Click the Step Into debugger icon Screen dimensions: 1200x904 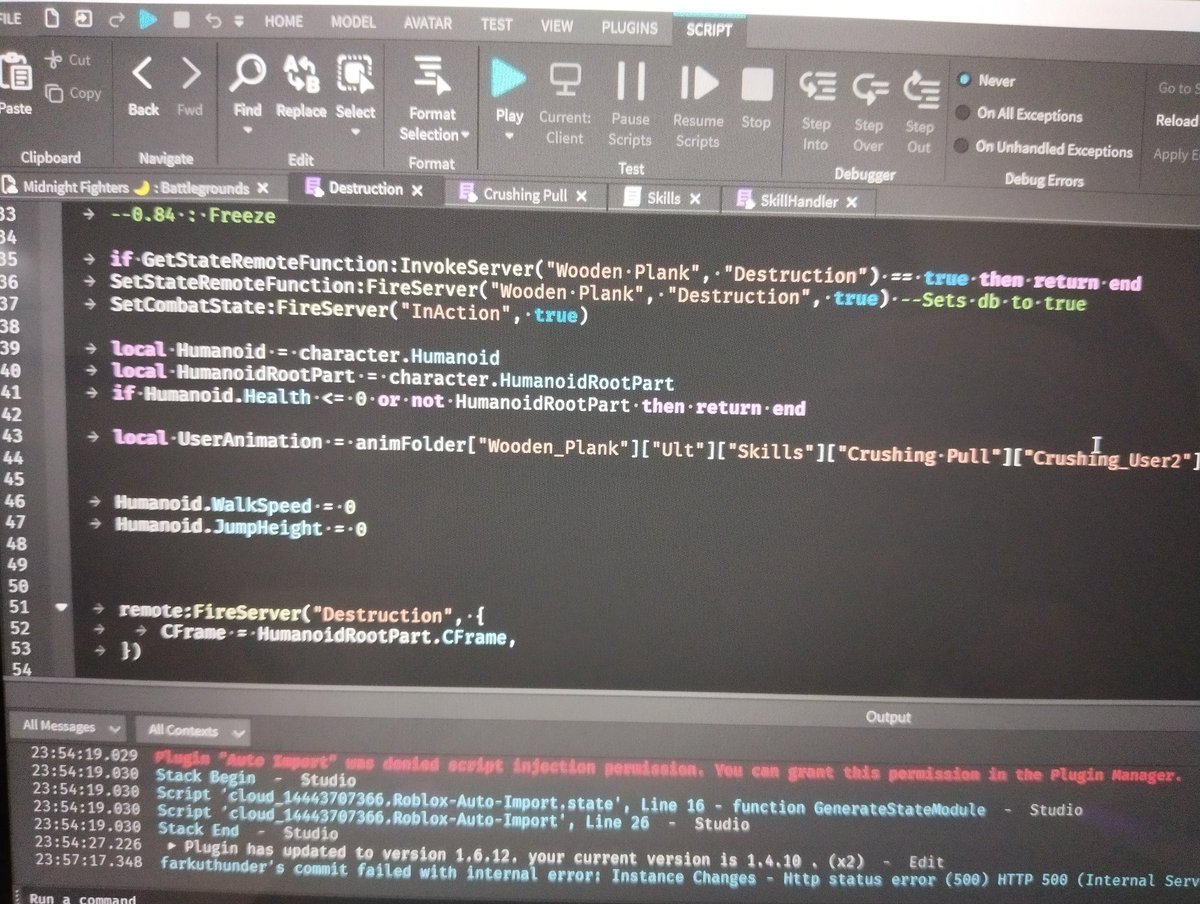[817, 89]
